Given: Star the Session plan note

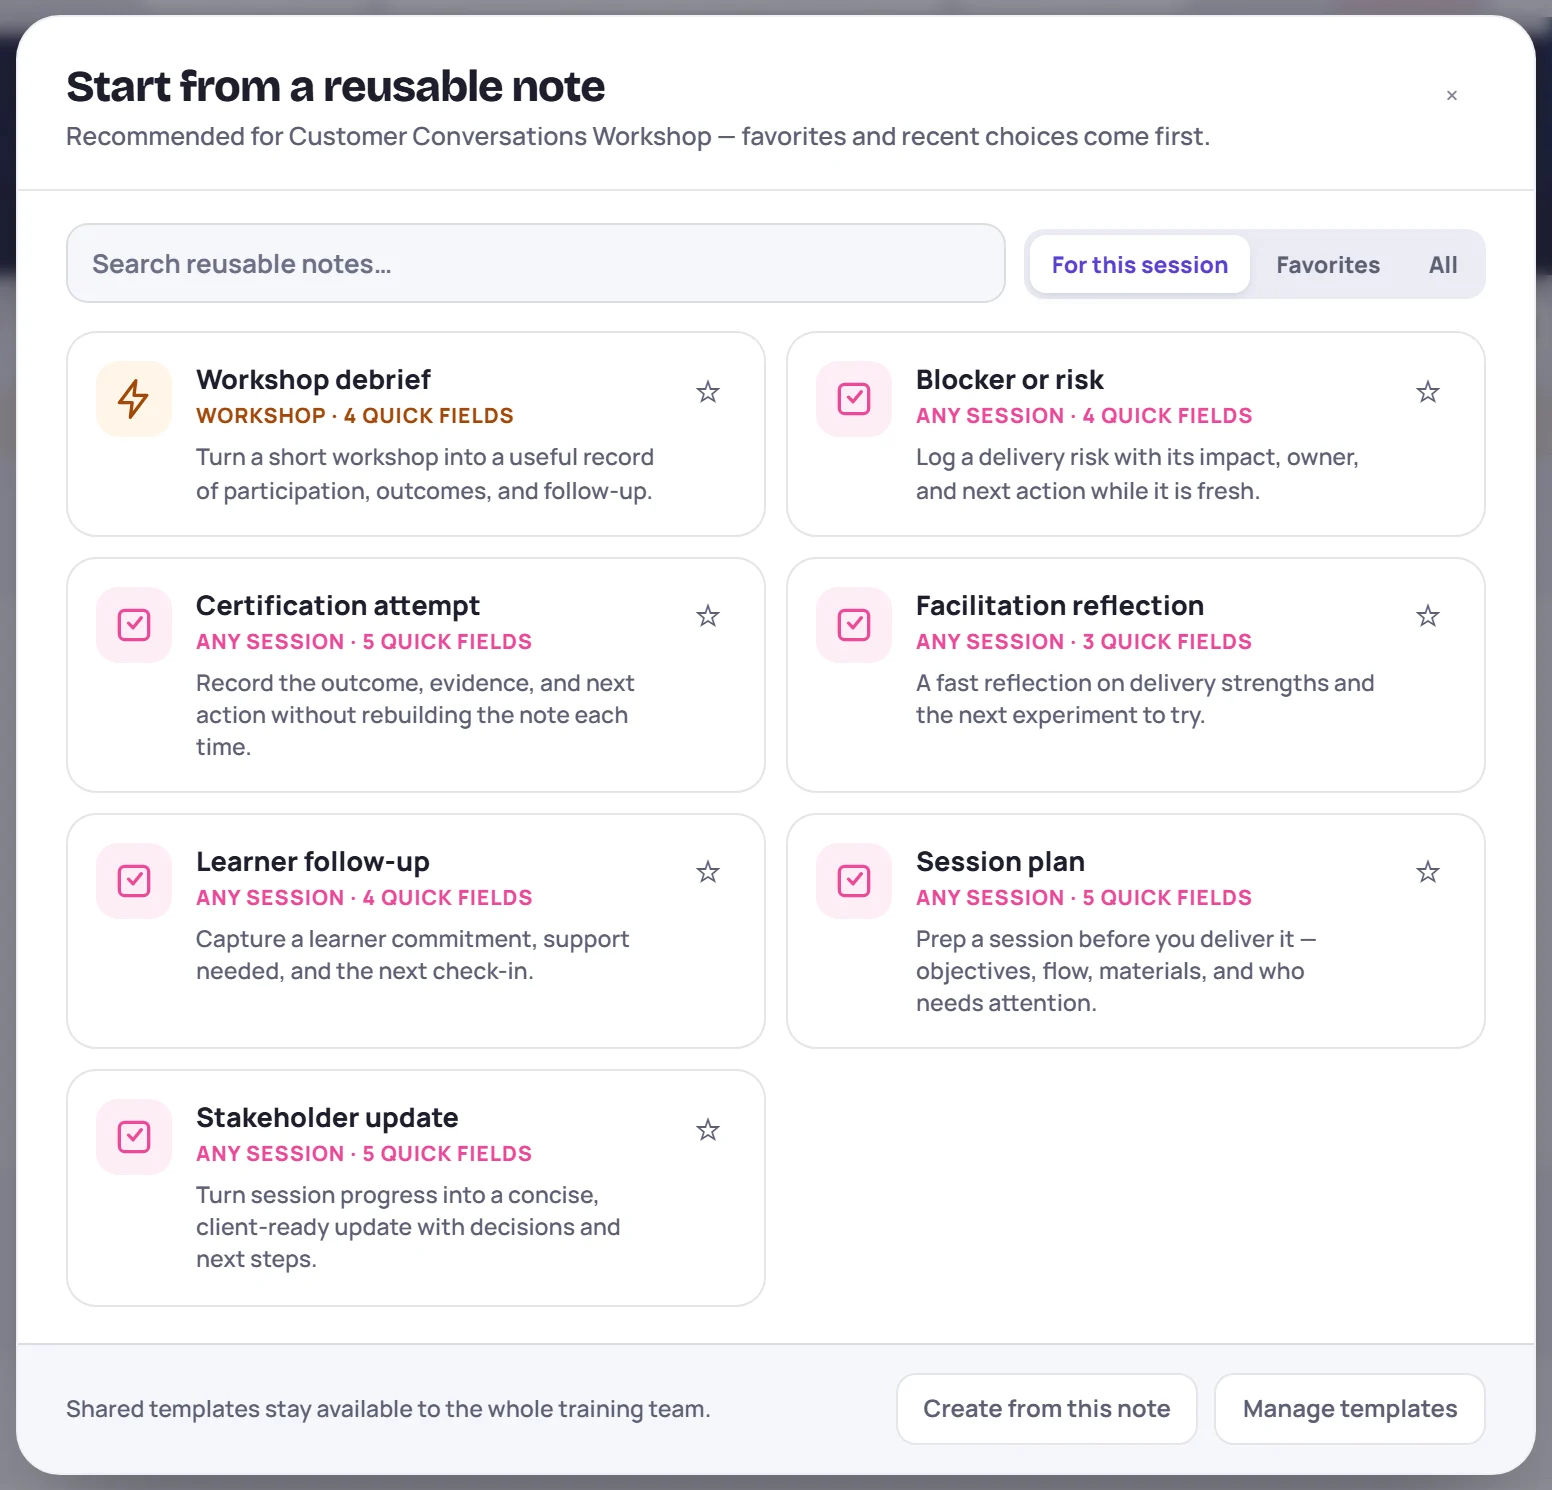Looking at the screenshot, I should coord(1428,872).
